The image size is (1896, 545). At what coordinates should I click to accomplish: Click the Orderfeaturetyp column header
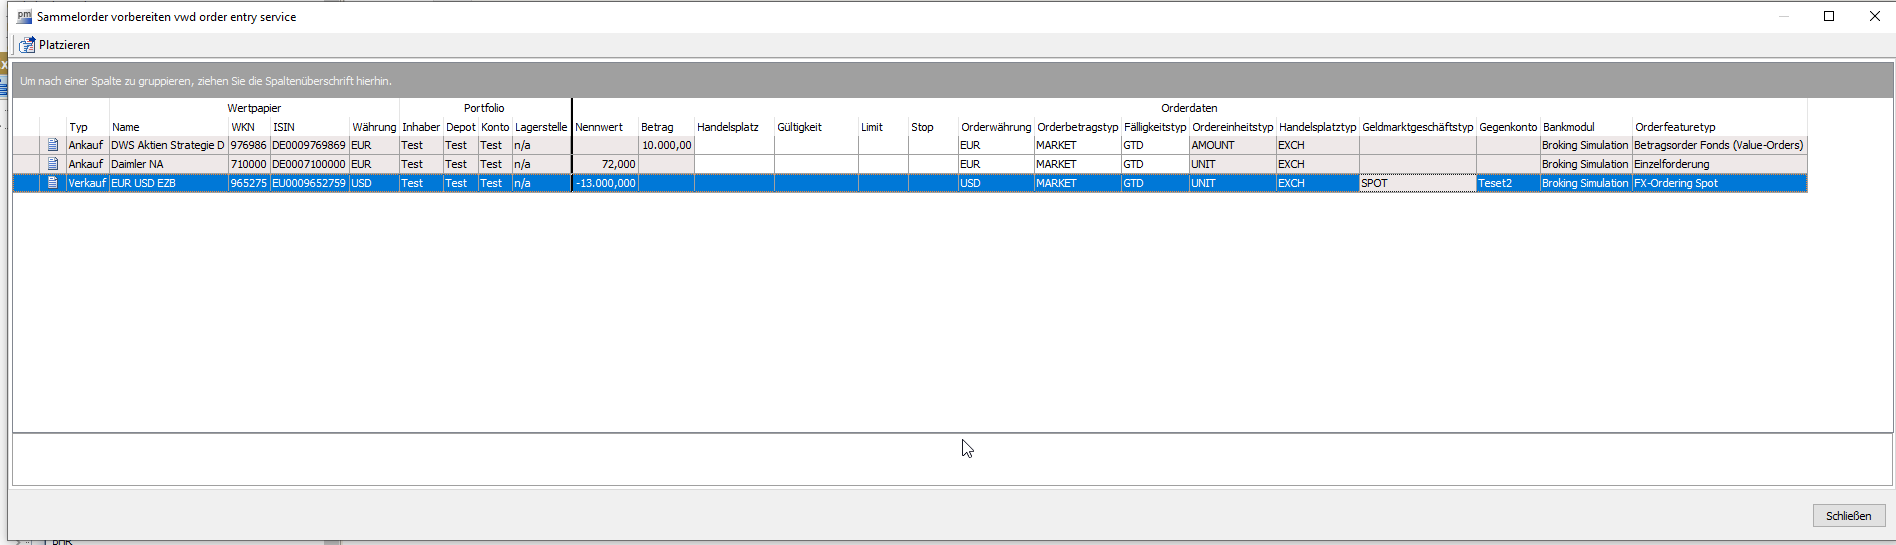(x=1676, y=127)
